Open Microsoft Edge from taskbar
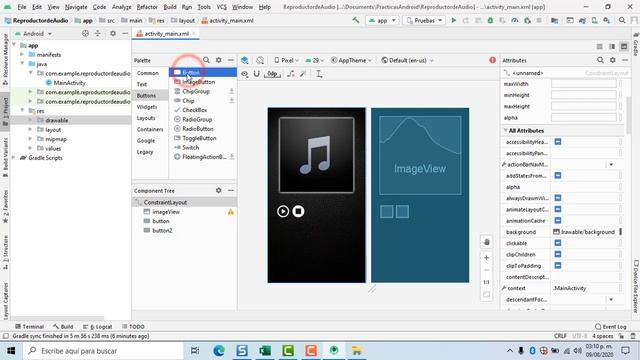 click(x=219, y=351)
